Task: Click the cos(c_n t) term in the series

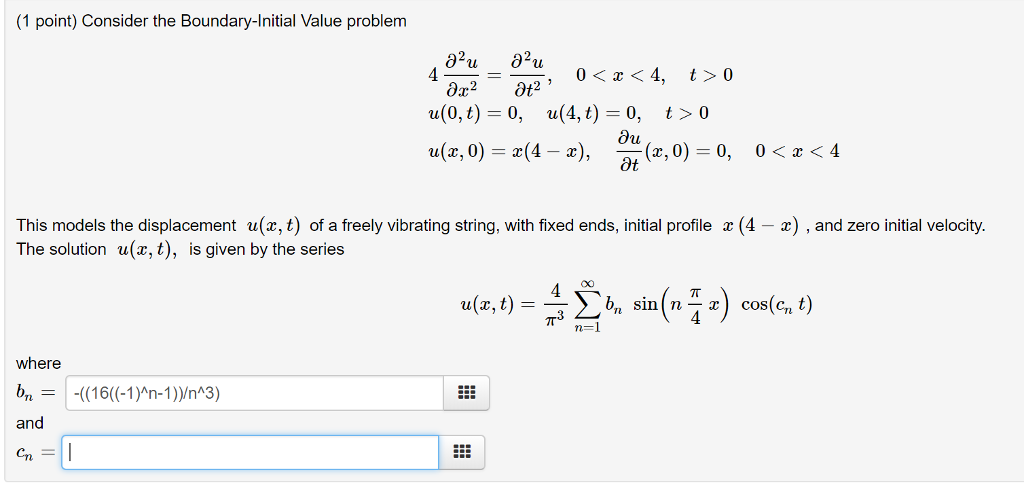Action: (776, 305)
